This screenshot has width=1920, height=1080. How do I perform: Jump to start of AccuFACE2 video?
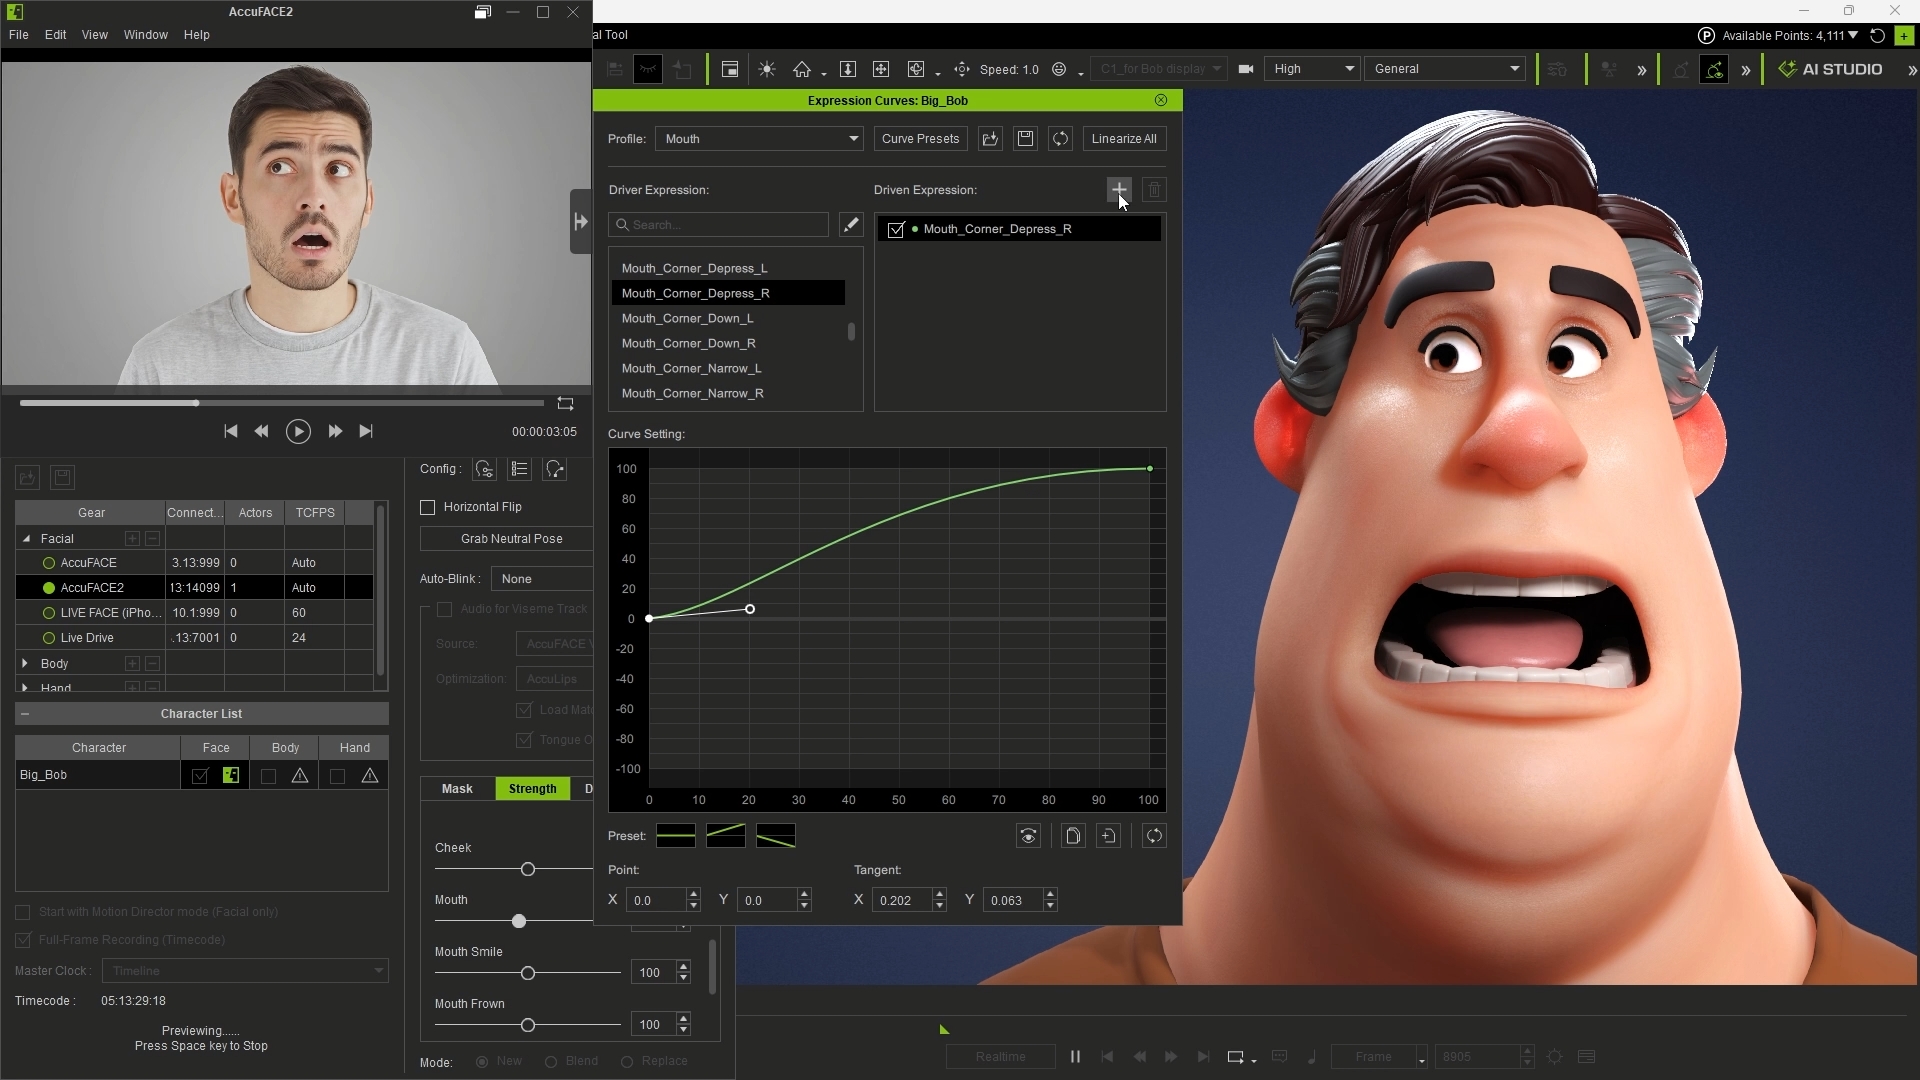231,431
